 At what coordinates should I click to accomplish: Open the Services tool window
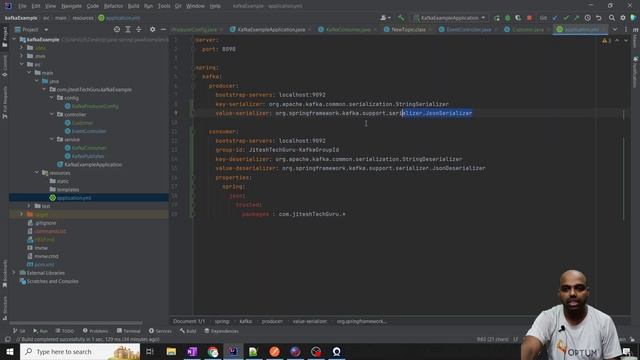[160, 331]
